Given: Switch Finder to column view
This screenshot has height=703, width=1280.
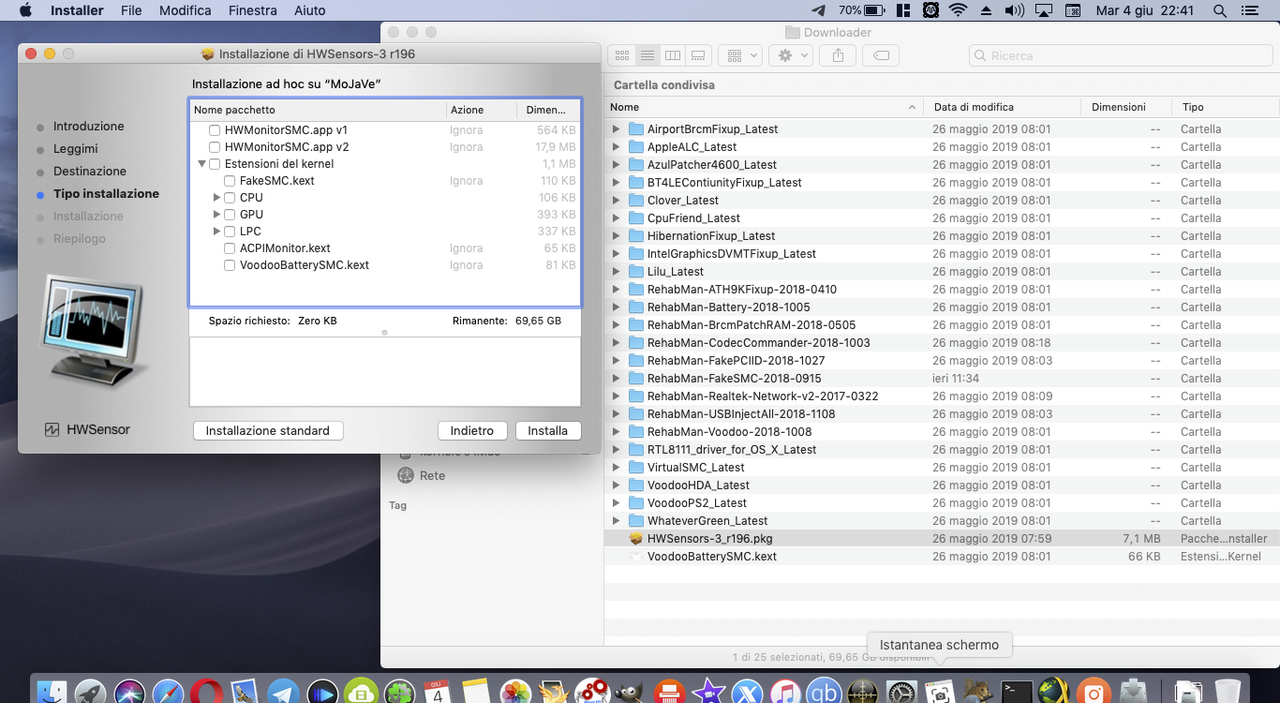Looking at the screenshot, I should (x=673, y=56).
